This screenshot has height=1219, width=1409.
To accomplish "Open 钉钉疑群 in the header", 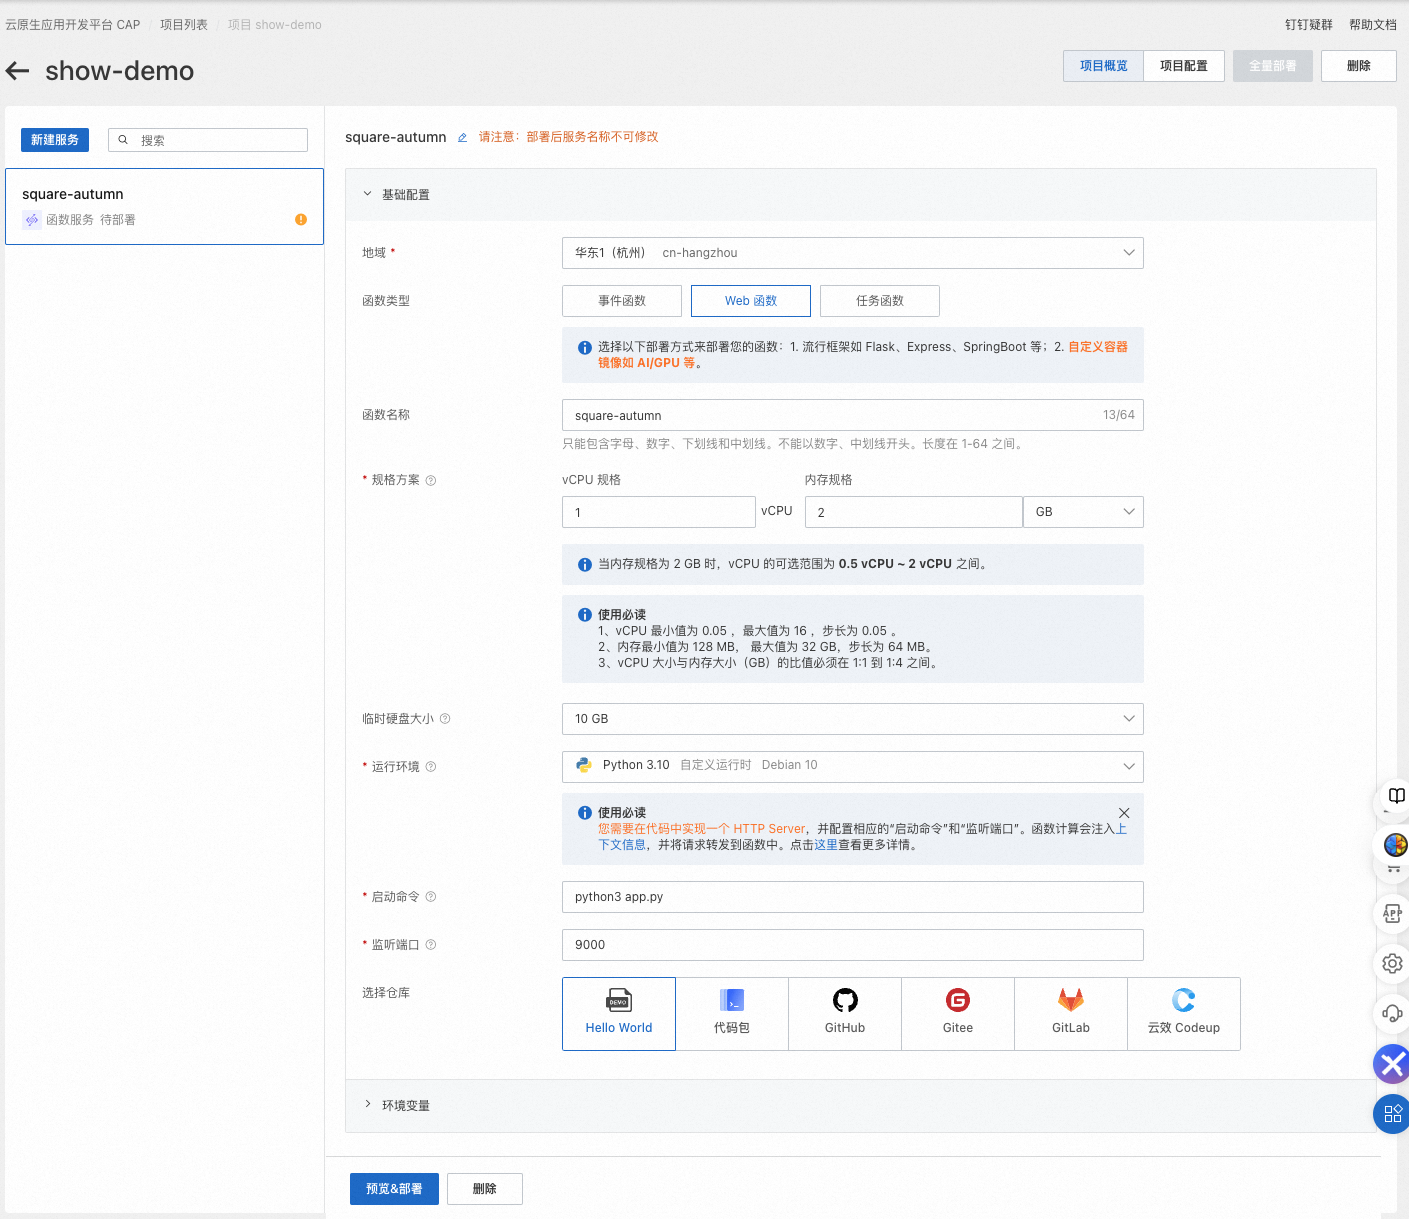I will (x=1309, y=25).
